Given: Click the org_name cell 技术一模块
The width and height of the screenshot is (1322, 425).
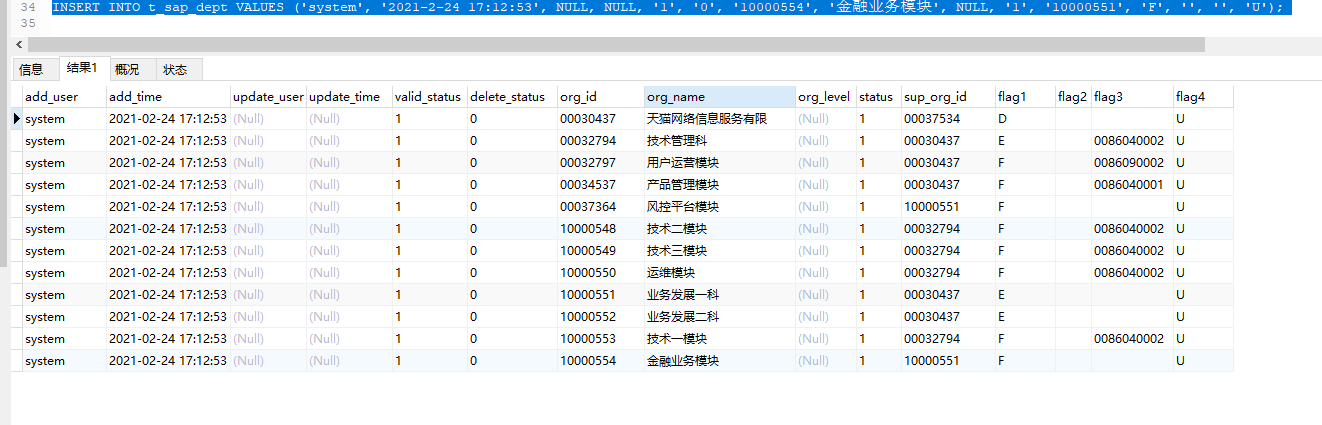Looking at the screenshot, I should pos(720,339).
